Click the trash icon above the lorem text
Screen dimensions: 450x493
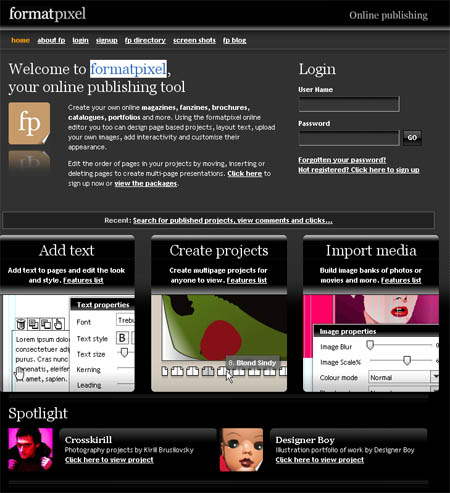point(21,324)
